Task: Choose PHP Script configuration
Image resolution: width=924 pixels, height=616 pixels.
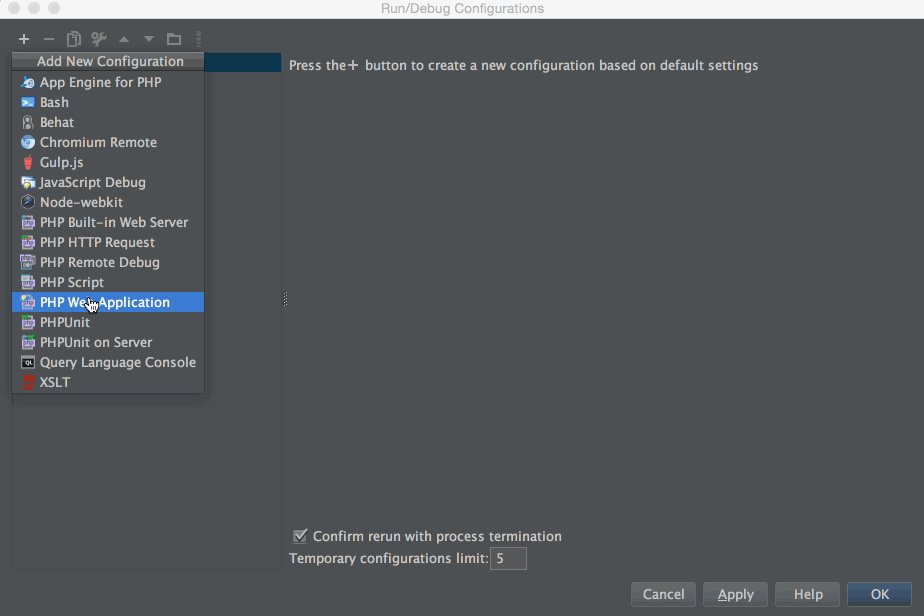Action: point(108,282)
